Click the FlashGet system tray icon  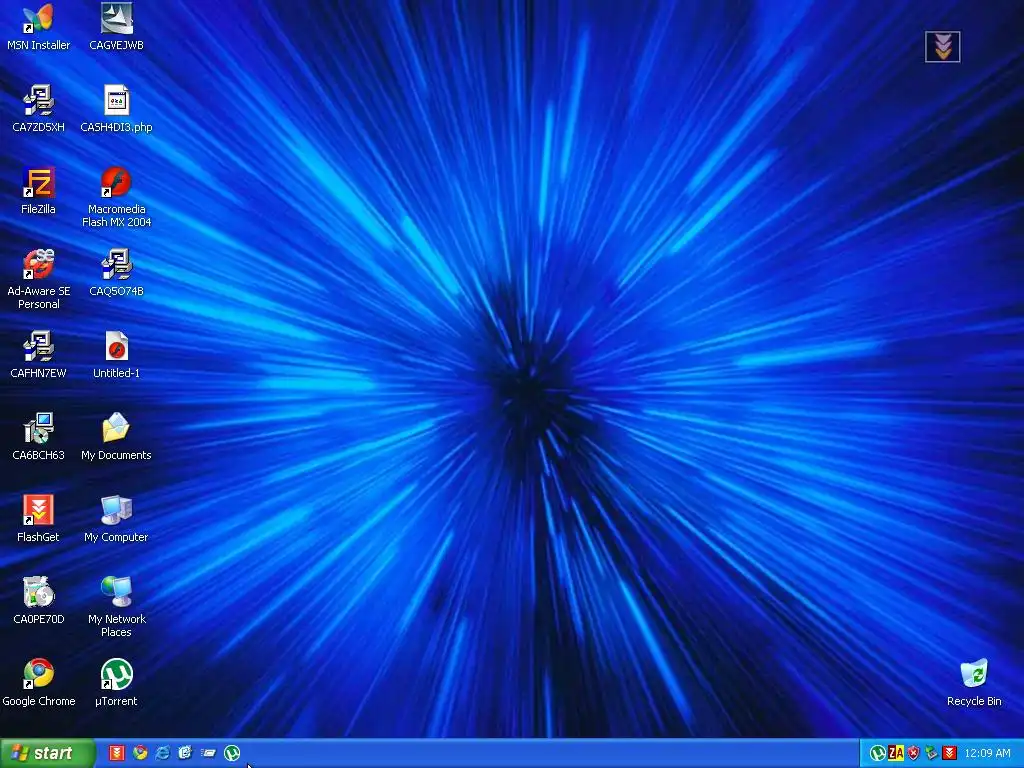pos(949,753)
